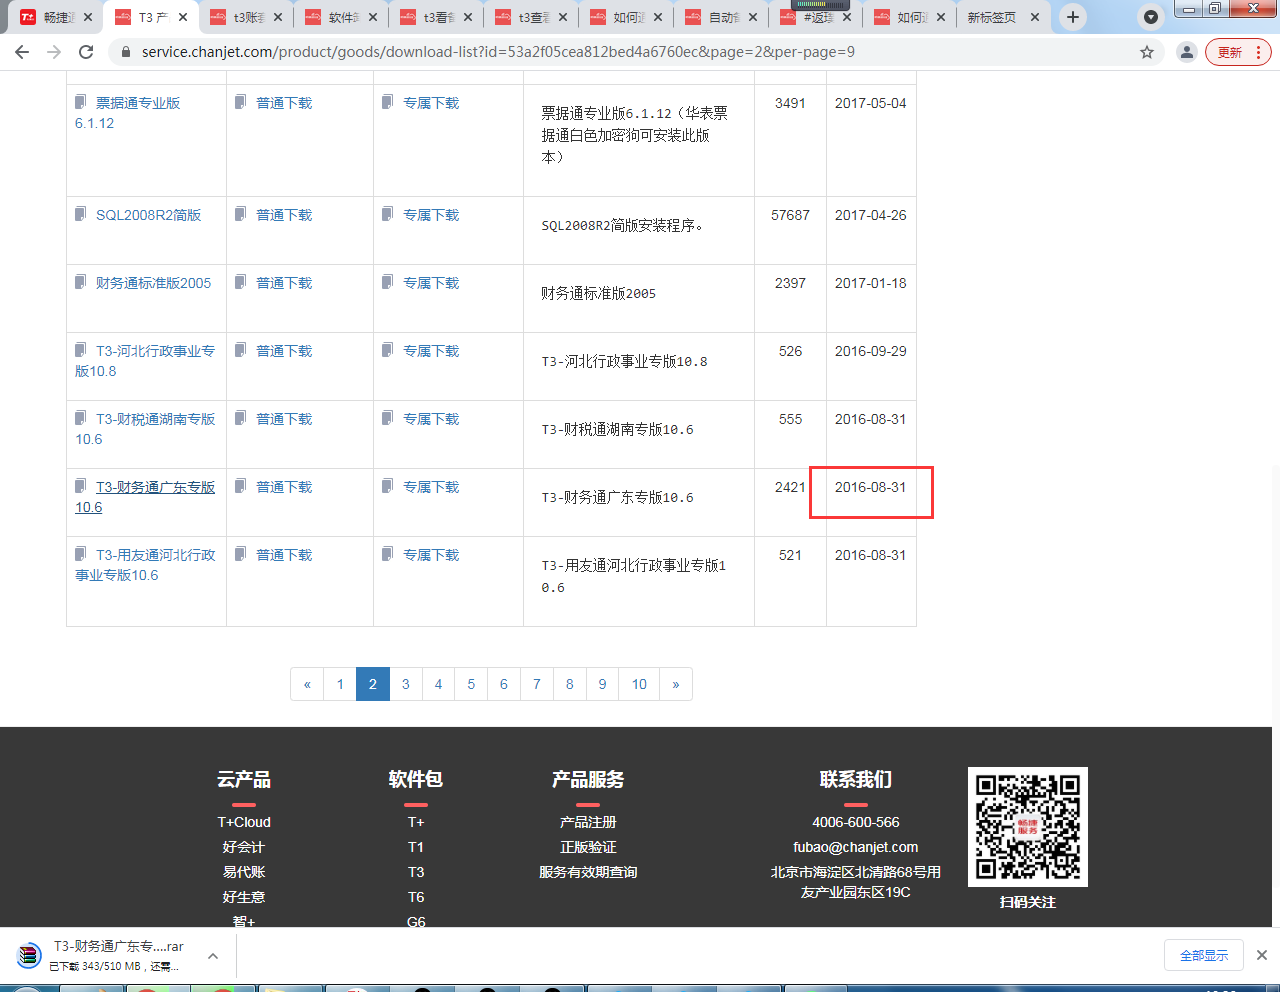1280x992 pixels.
Task: Open 好会计 footer link
Action: click(x=244, y=847)
